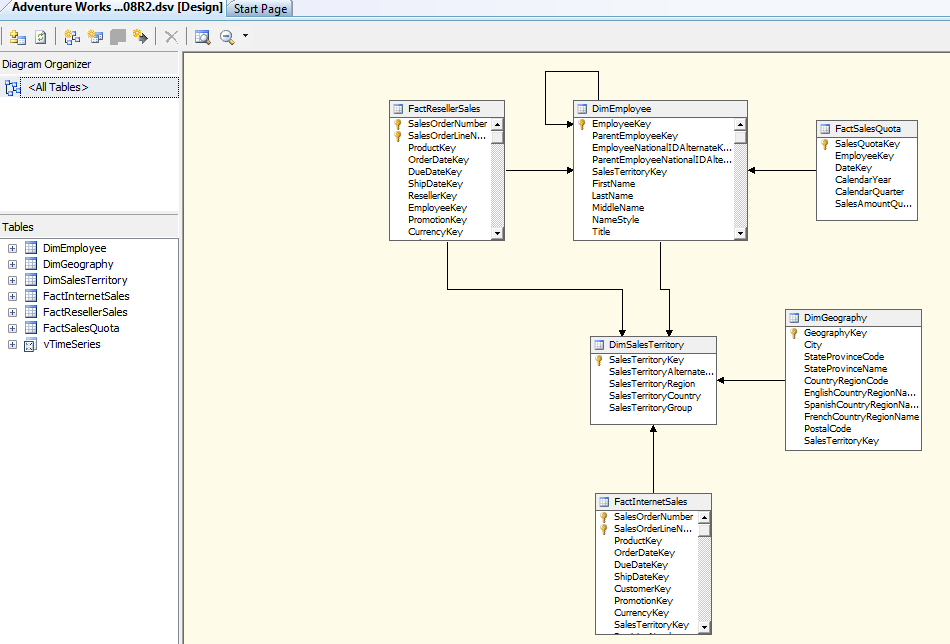Screen dimensions: 950x644
Task: Select CalendarYear column in FactSalesQuota
Action: [x=863, y=180]
